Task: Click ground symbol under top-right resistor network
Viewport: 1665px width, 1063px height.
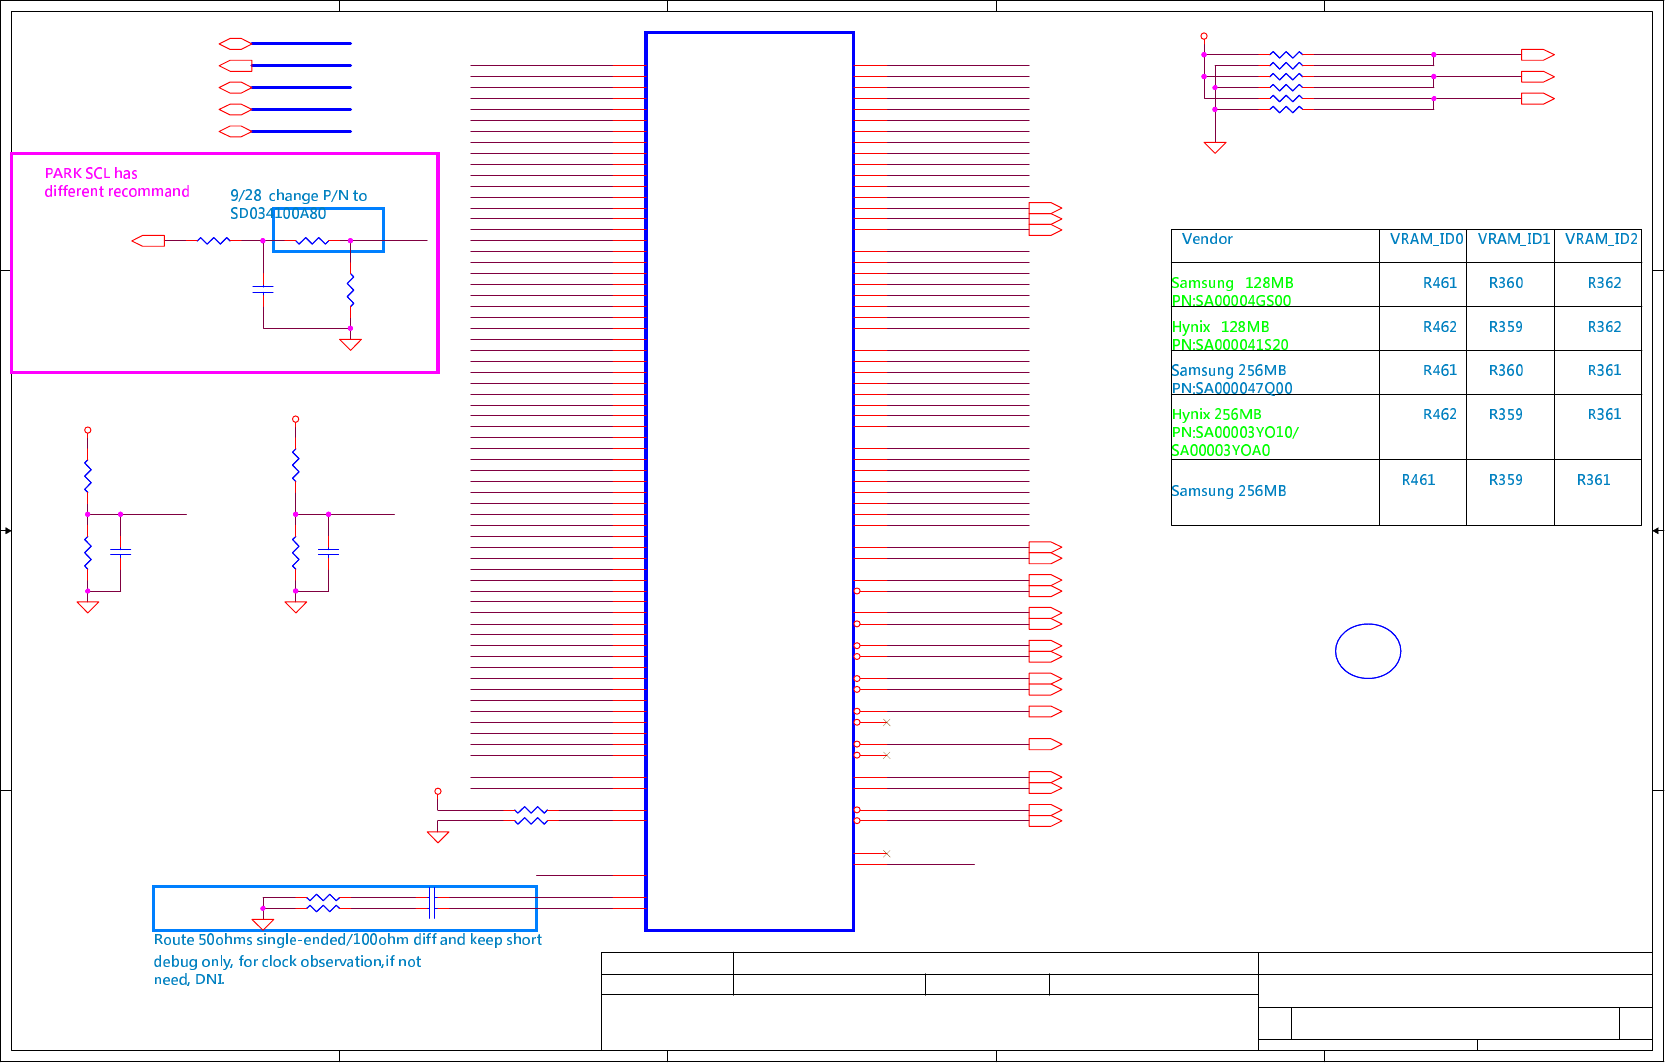Action: click(1215, 147)
